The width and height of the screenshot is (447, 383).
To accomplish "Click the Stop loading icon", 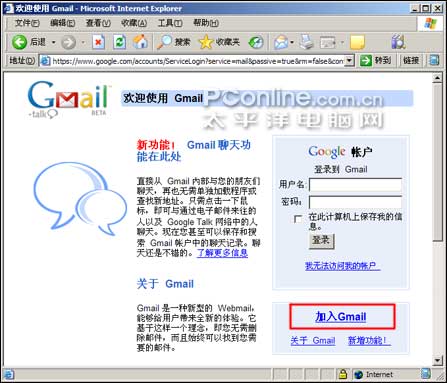I will coord(98,42).
